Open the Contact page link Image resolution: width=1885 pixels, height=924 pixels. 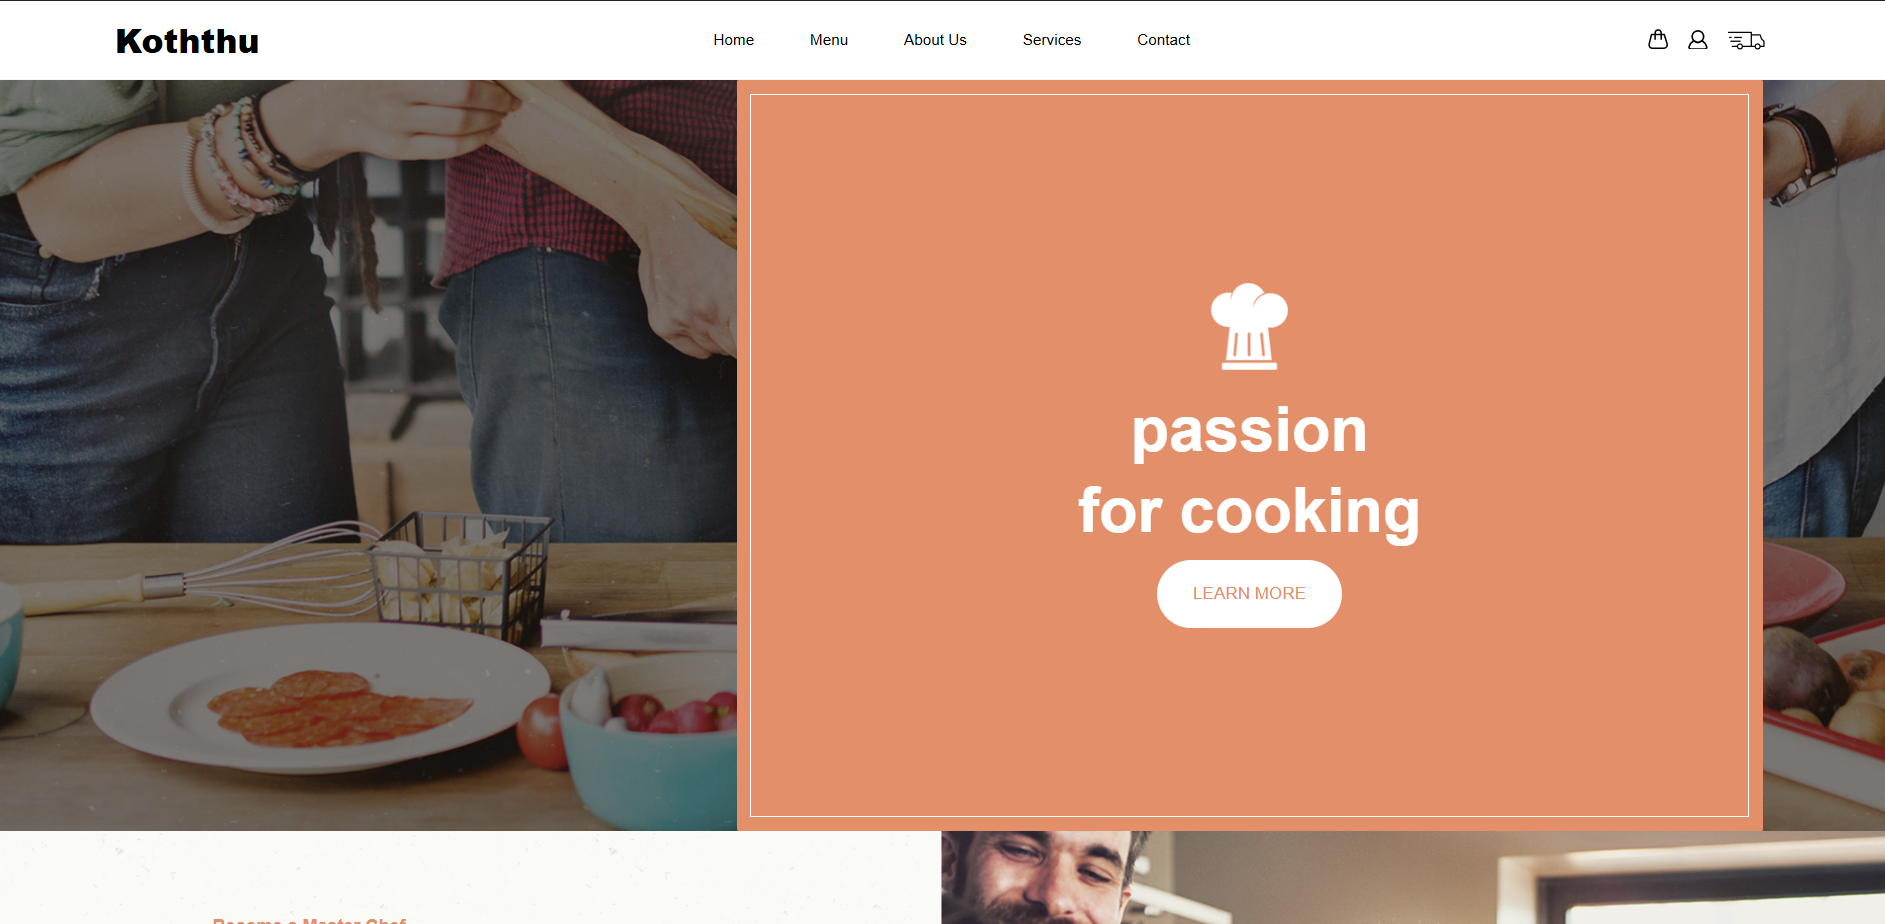[1163, 40]
